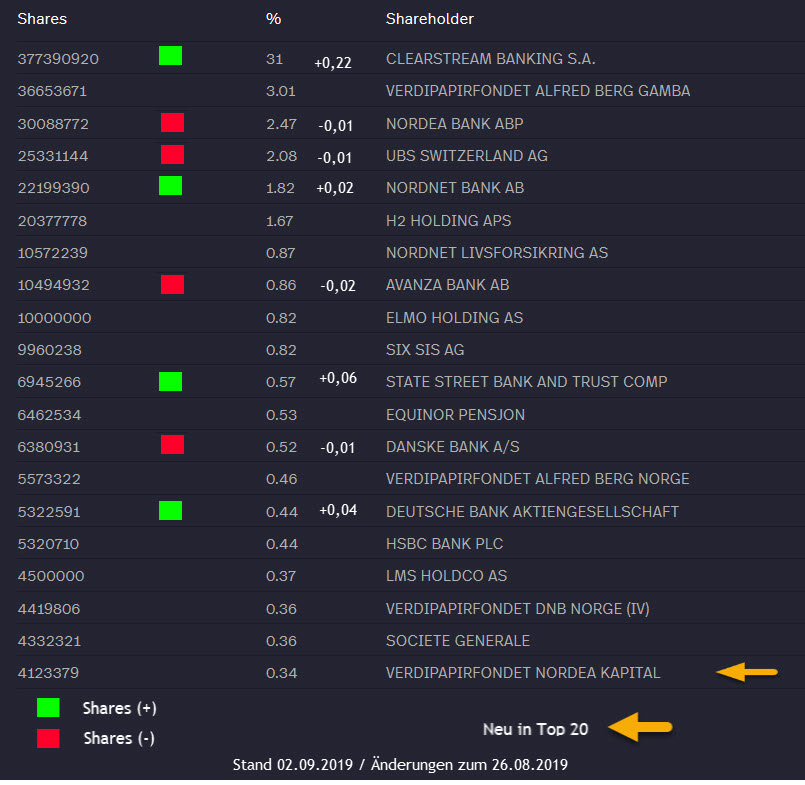Select VERDIPAPIRFONDET NORDEA KAPITAL name
This screenshot has width=805, height=785.
pos(523,673)
